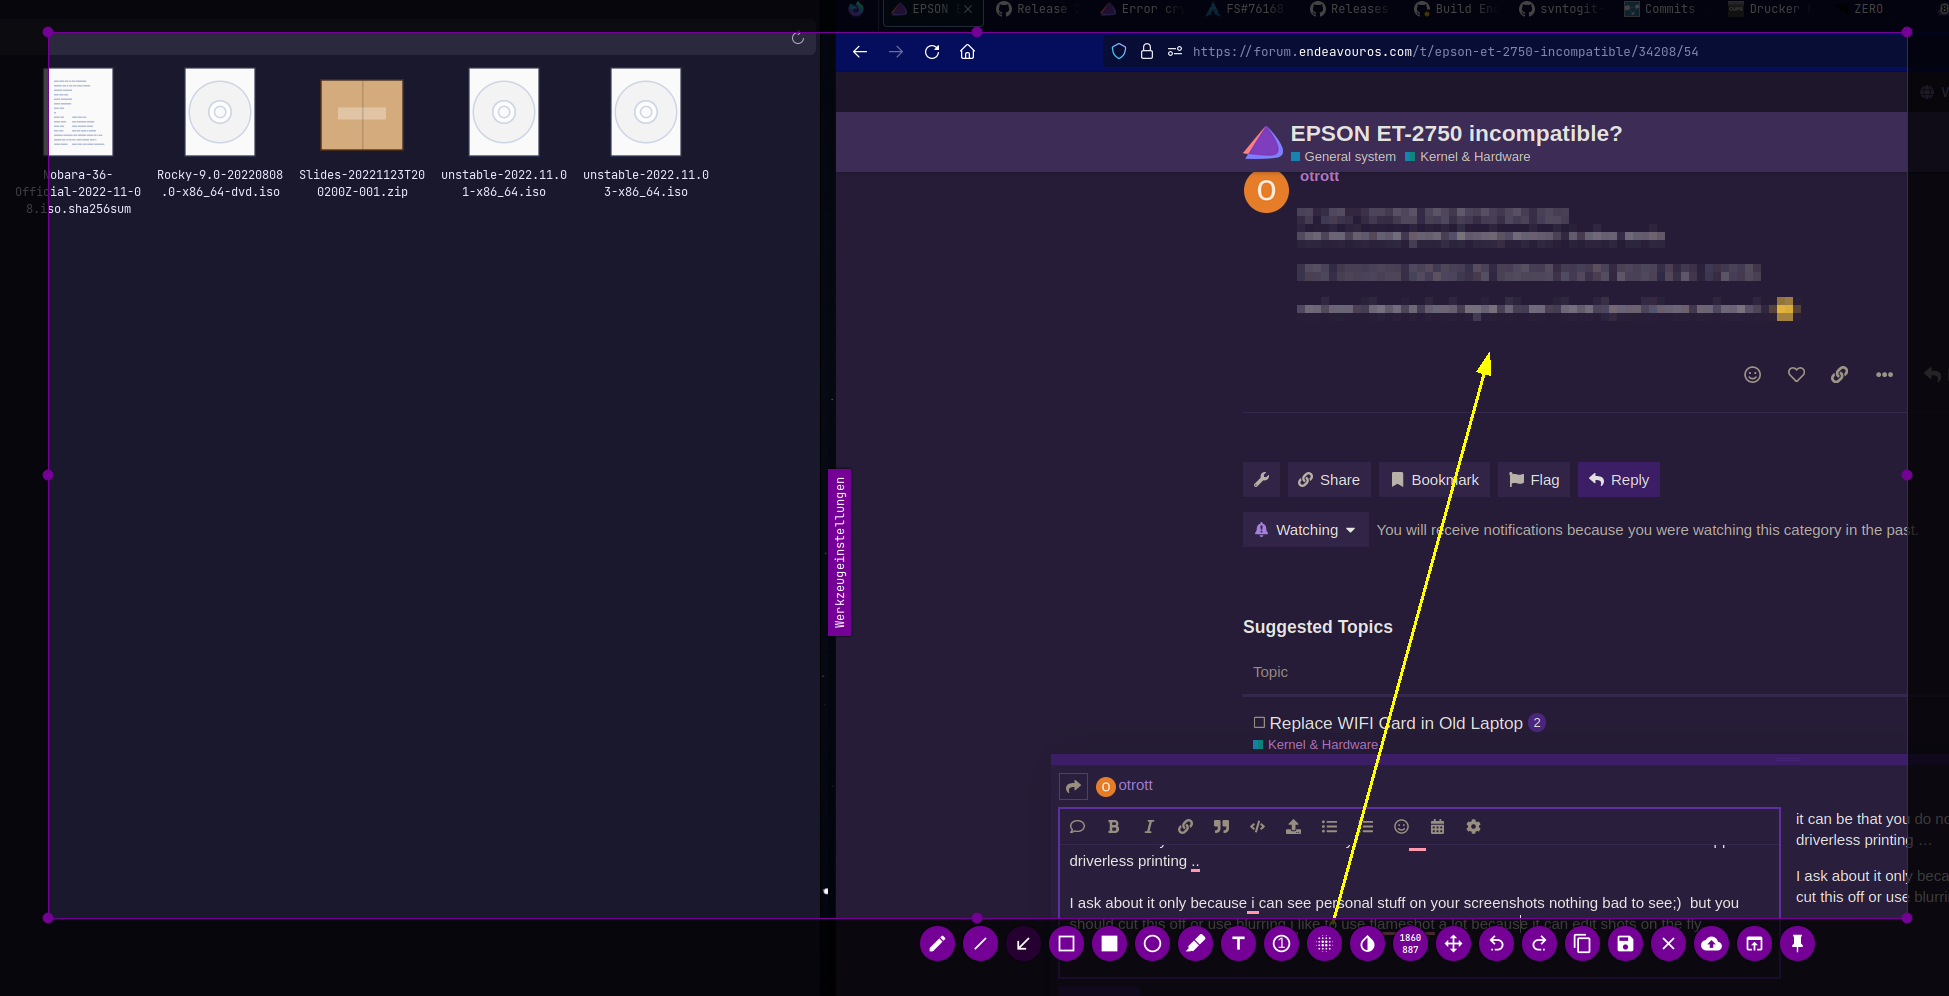
Task: Insert date with calendar icon
Action: pyautogui.click(x=1437, y=827)
